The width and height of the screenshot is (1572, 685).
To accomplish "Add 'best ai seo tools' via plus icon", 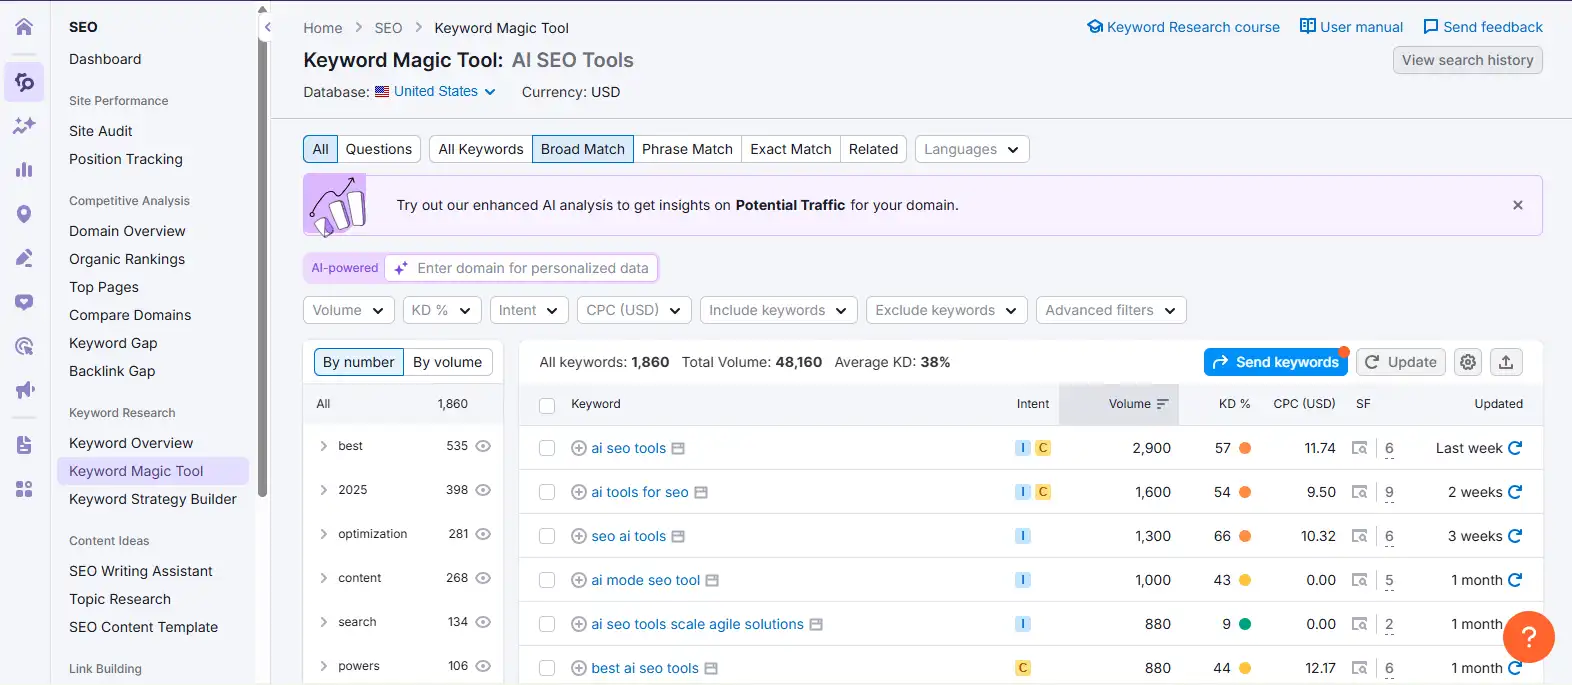I will [x=578, y=668].
